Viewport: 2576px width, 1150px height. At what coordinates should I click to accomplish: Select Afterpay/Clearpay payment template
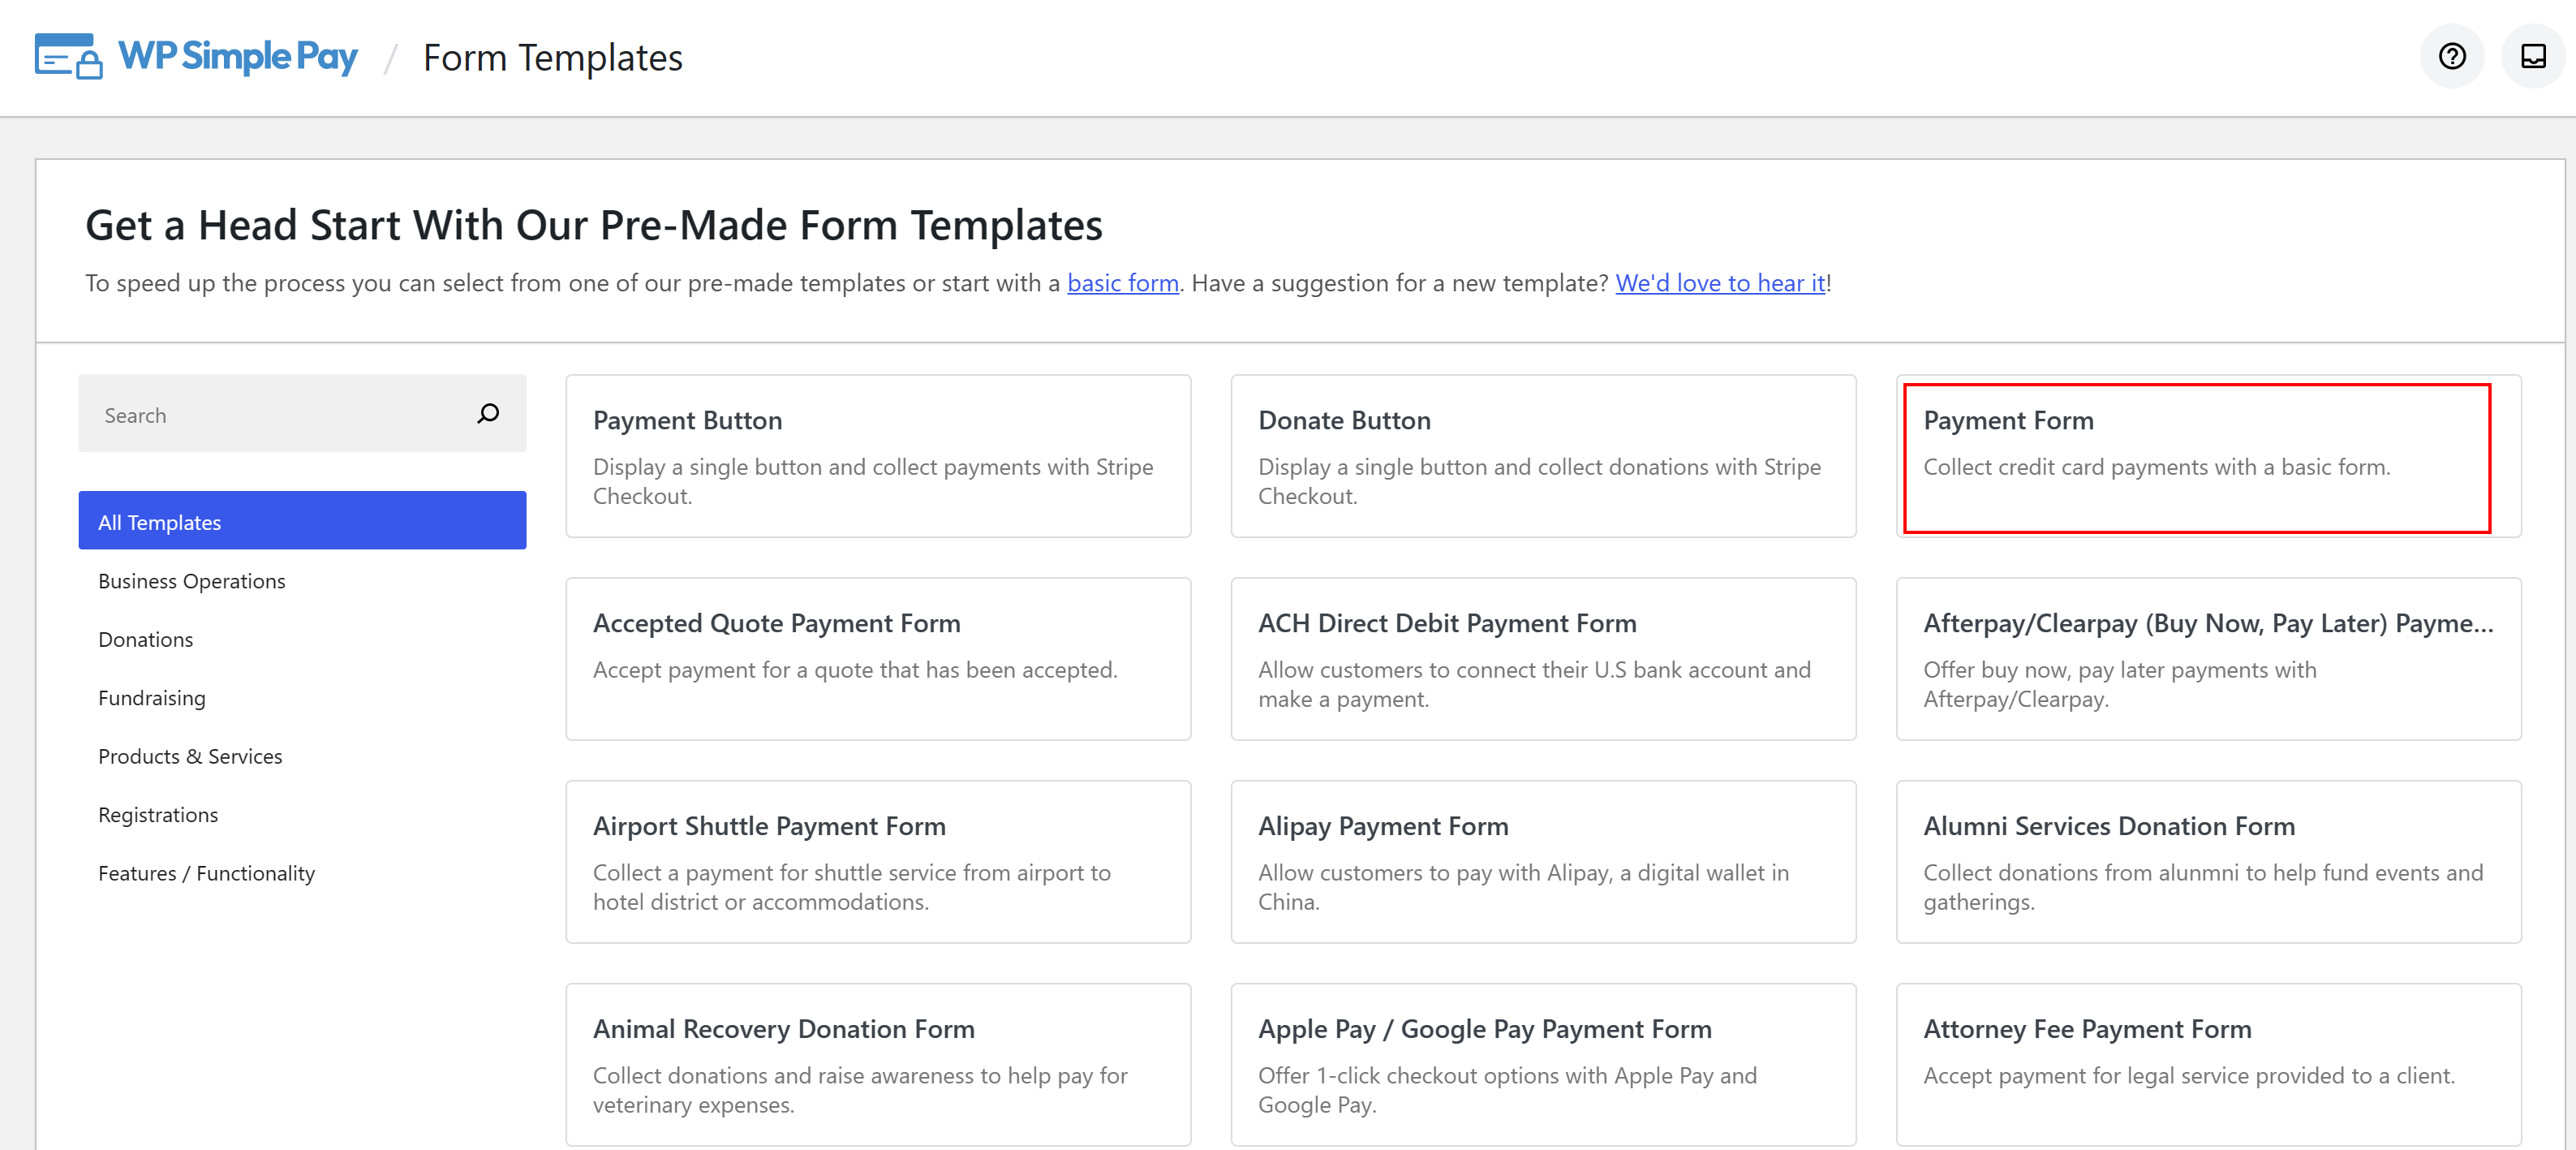click(2208, 659)
